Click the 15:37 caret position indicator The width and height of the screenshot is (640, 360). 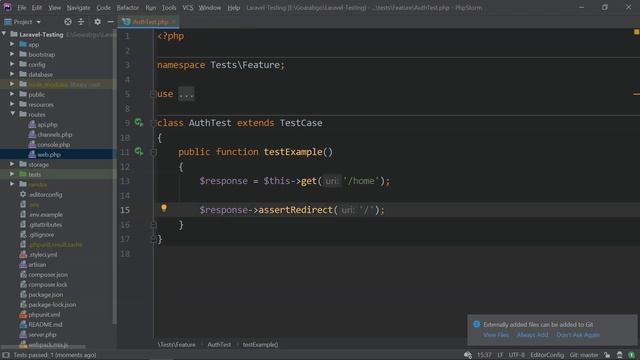coord(484,355)
